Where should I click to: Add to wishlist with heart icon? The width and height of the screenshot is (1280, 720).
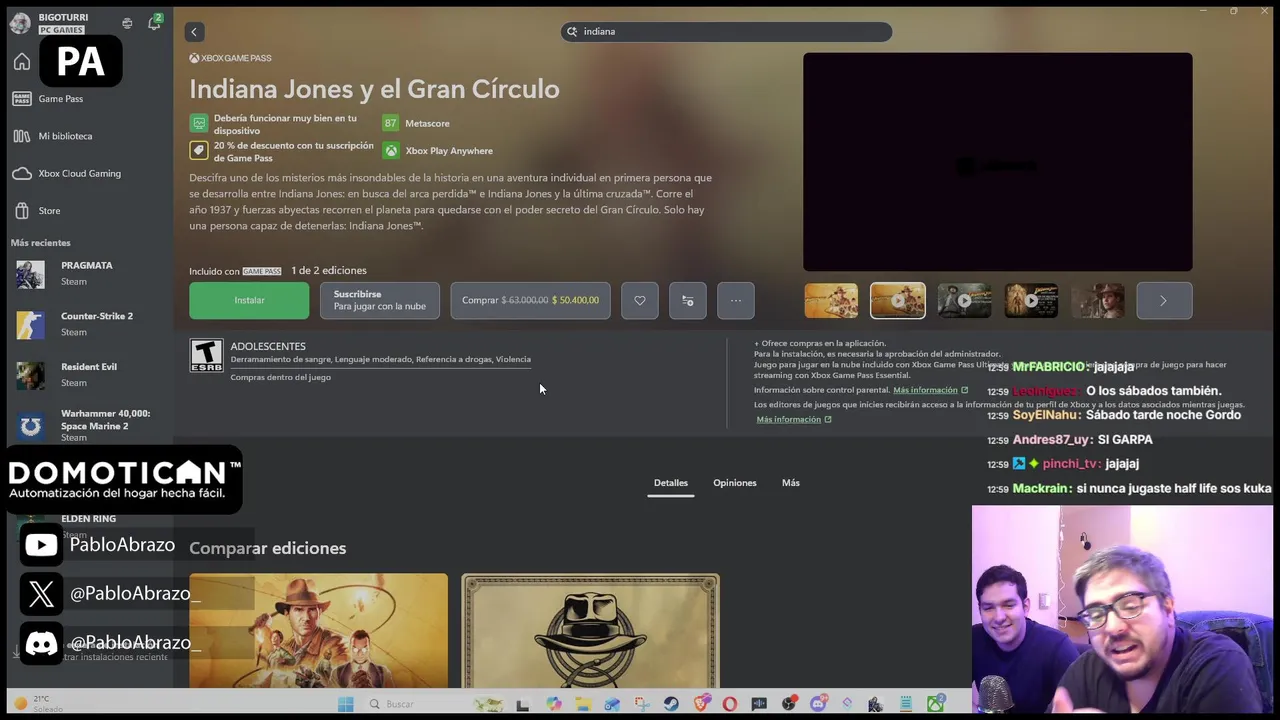pyautogui.click(x=640, y=300)
